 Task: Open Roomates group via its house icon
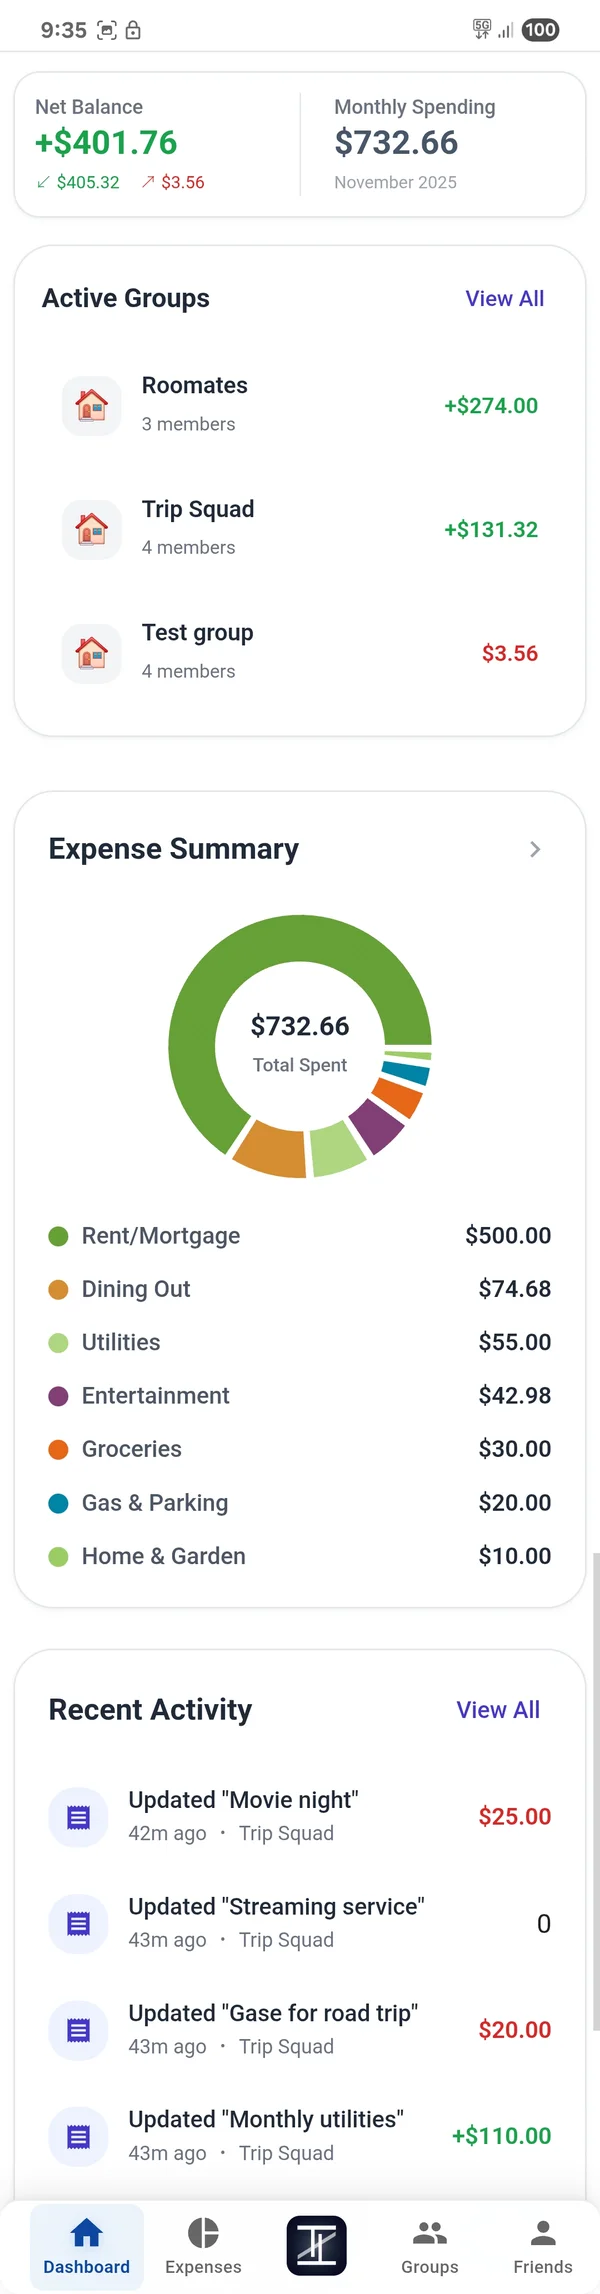(91, 406)
